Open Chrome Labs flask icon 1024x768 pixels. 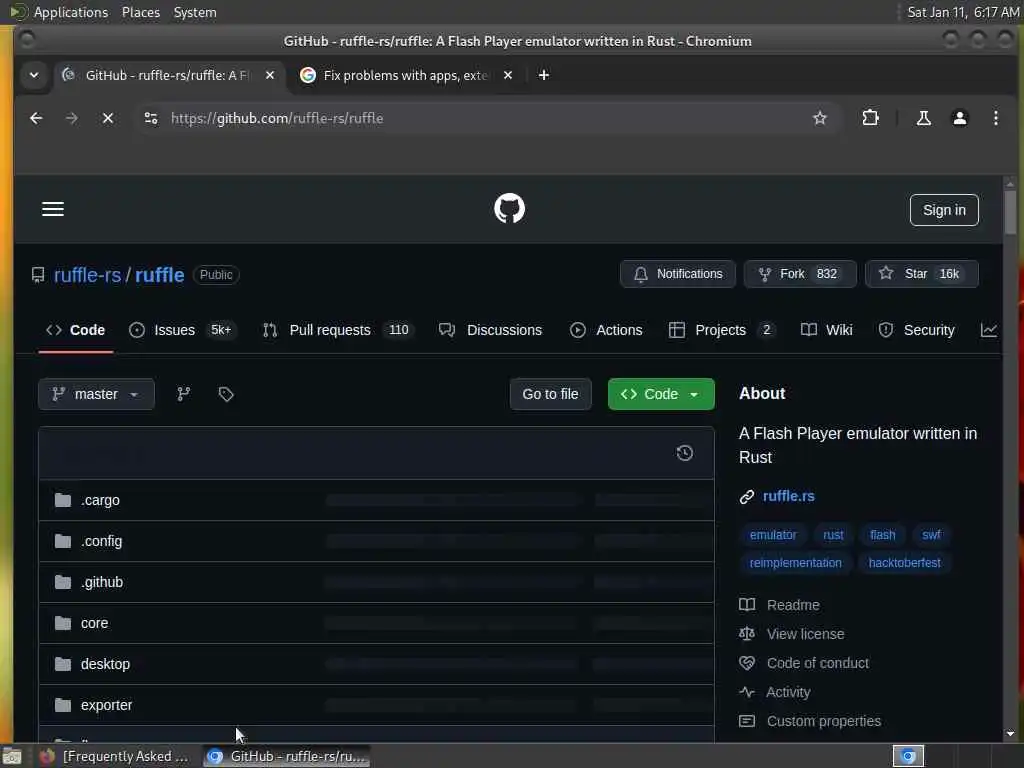pyautogui.click(x=923, y=118)
